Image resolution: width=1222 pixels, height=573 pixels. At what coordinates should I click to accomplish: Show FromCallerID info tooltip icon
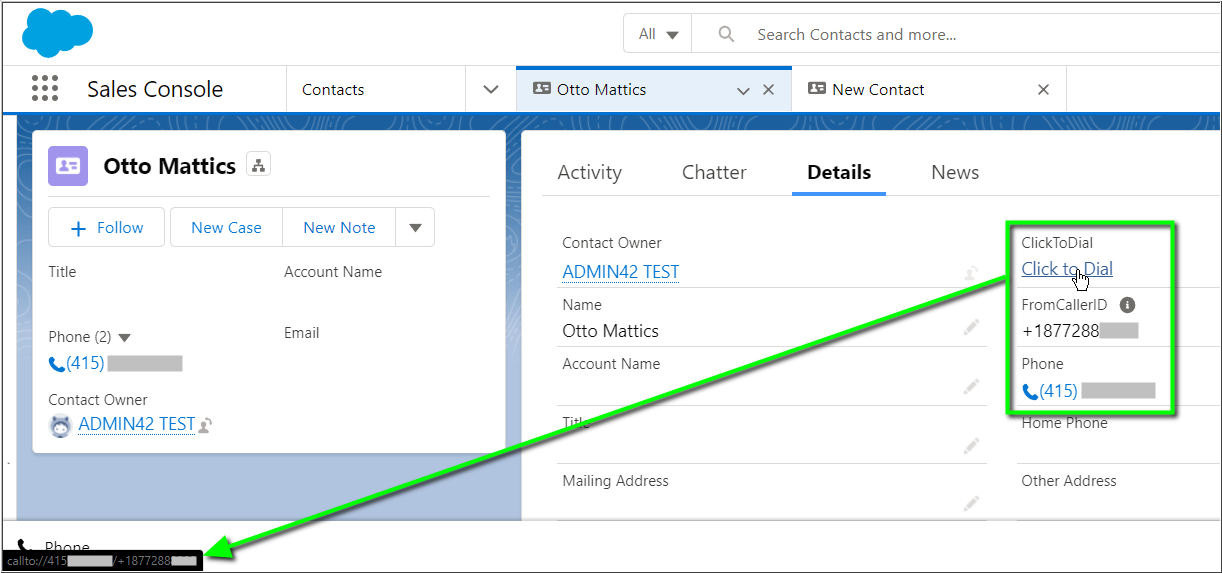1127,305
